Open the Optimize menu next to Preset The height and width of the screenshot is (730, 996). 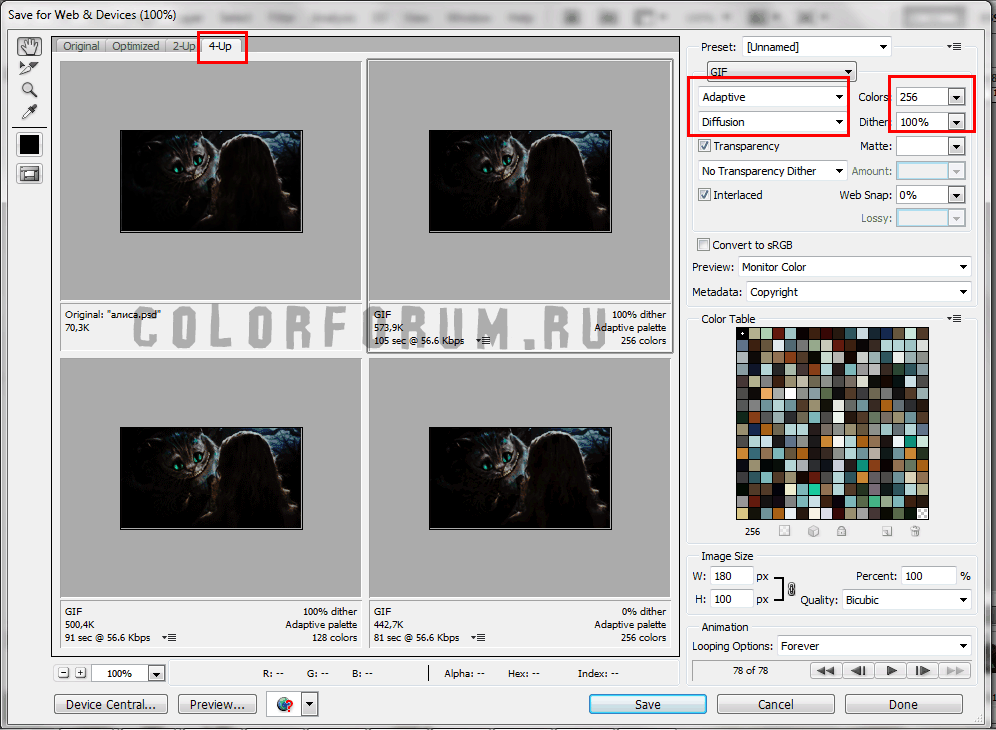click(x=954, y=46)
